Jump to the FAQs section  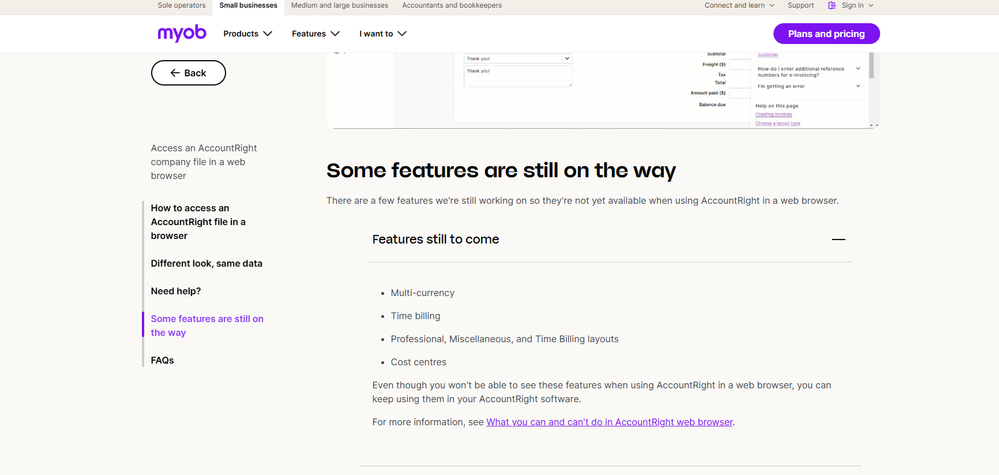pos(162,360)
